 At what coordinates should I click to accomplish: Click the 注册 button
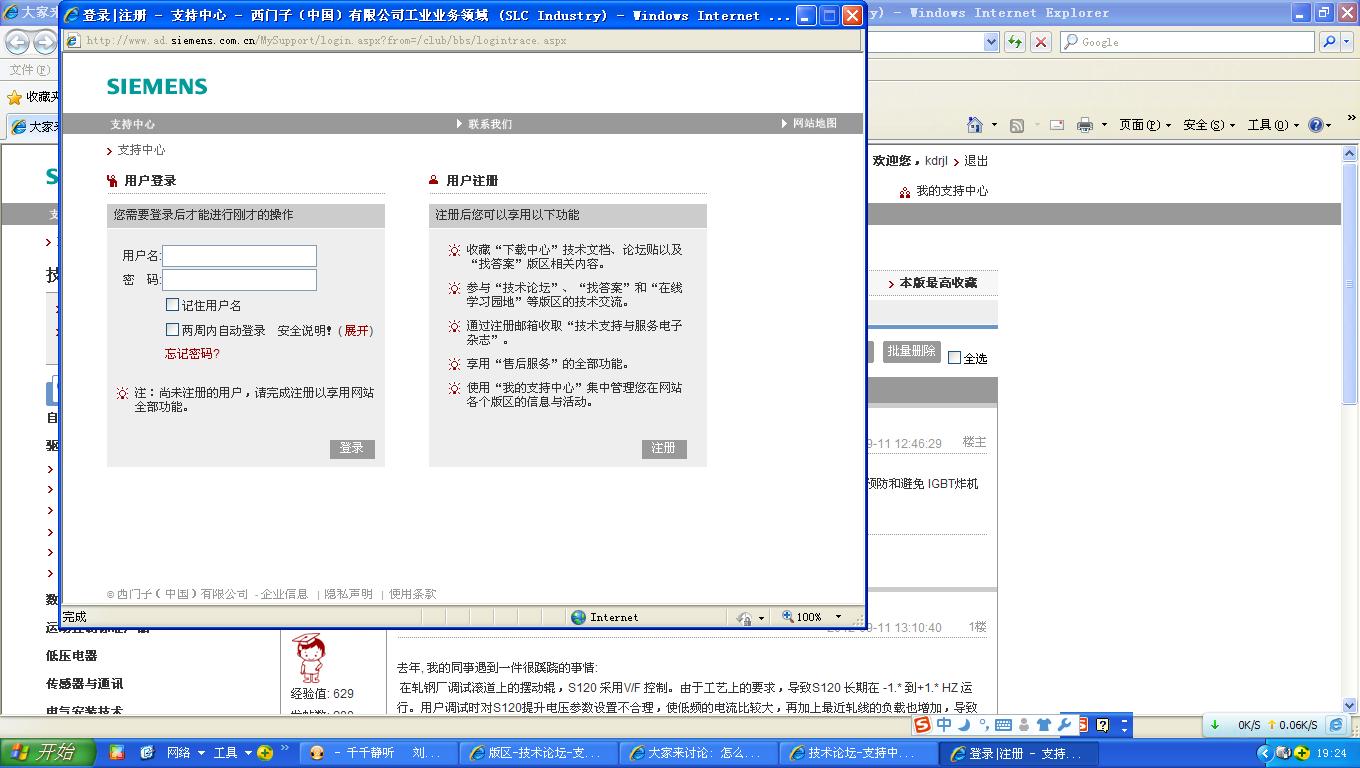click(x=664, y=448)
